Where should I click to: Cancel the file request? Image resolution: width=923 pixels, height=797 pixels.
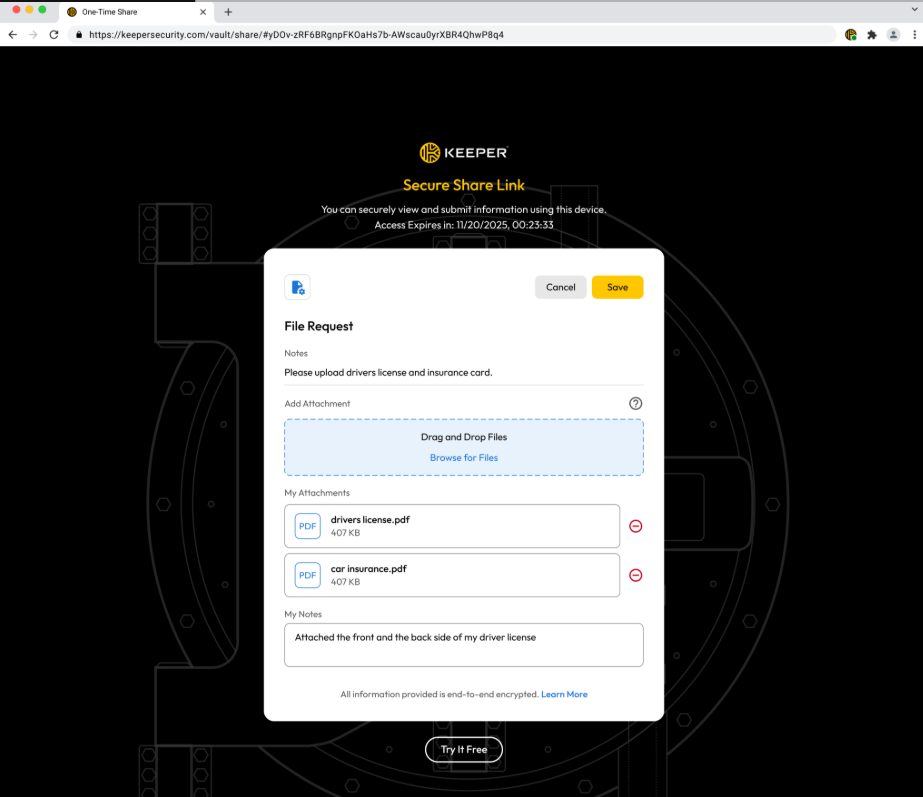tap(560, 287)
